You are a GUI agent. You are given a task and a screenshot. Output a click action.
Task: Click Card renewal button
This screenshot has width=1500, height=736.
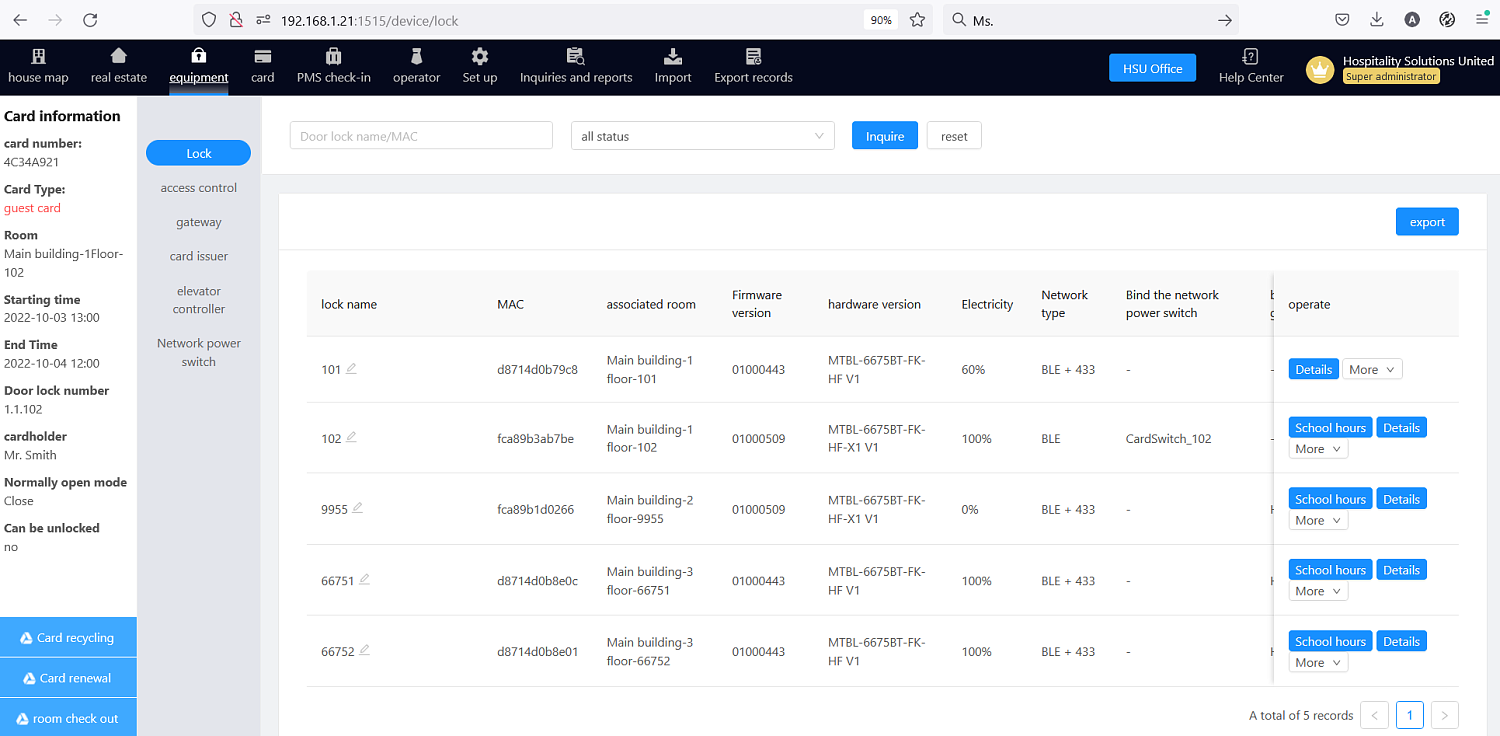pyautogui.click(x=68, y=678)
